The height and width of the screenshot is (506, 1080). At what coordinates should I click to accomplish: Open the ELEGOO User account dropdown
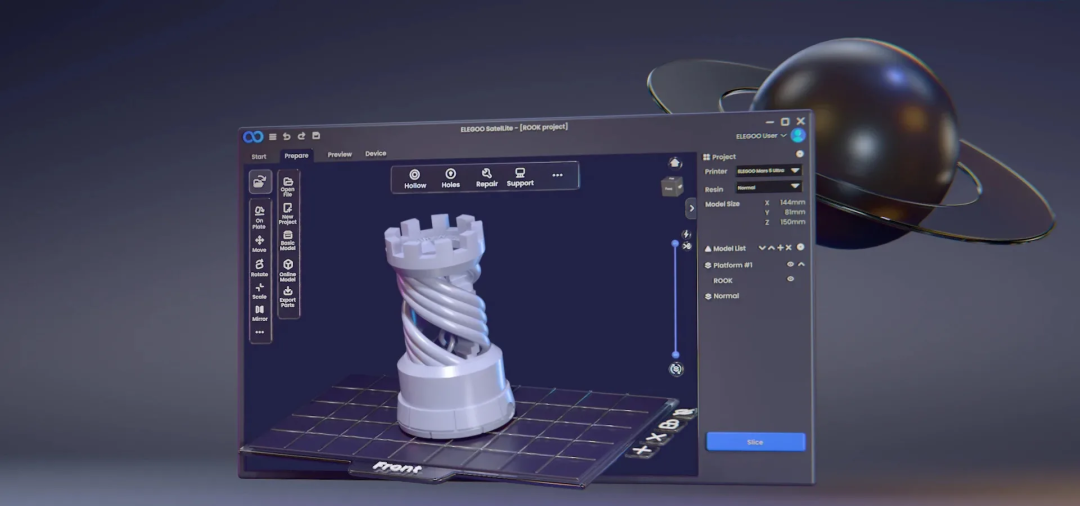tap(761, 136)
